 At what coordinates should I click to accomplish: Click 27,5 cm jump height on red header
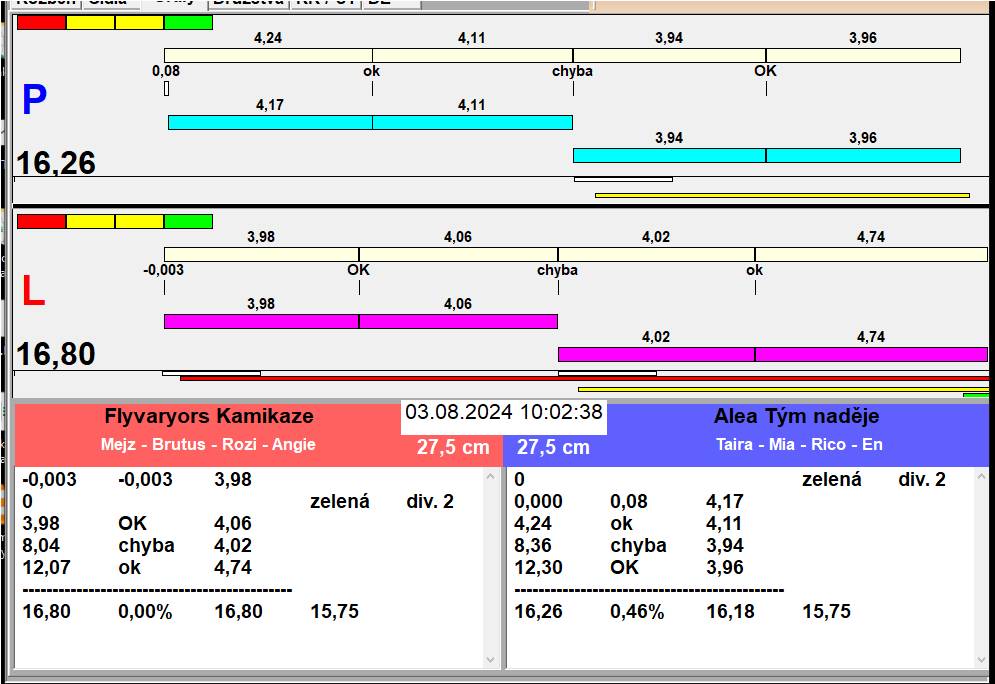click(x=453, y=447)
